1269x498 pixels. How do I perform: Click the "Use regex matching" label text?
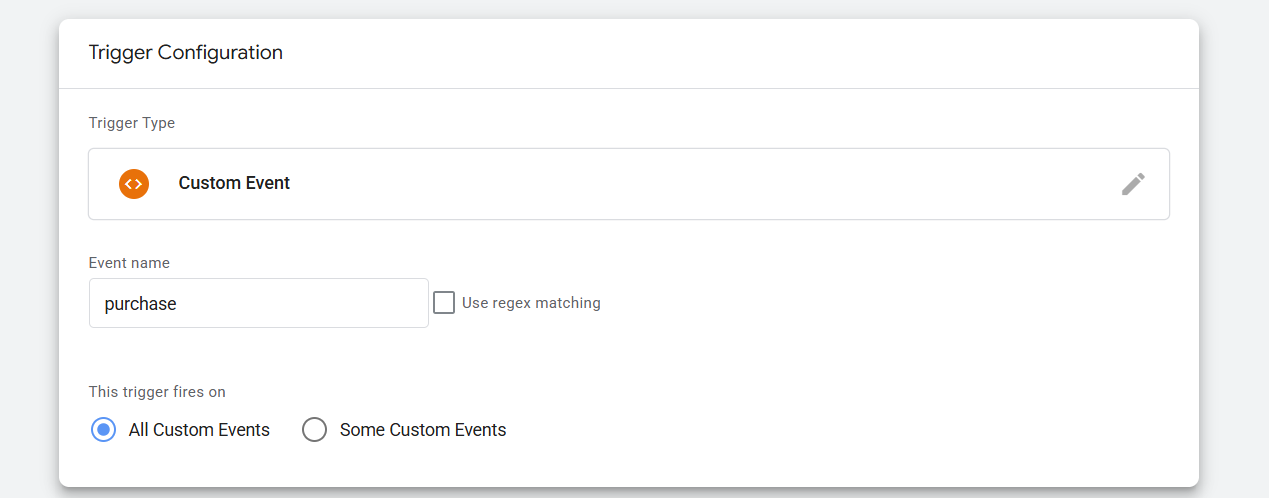click(531, 303)
